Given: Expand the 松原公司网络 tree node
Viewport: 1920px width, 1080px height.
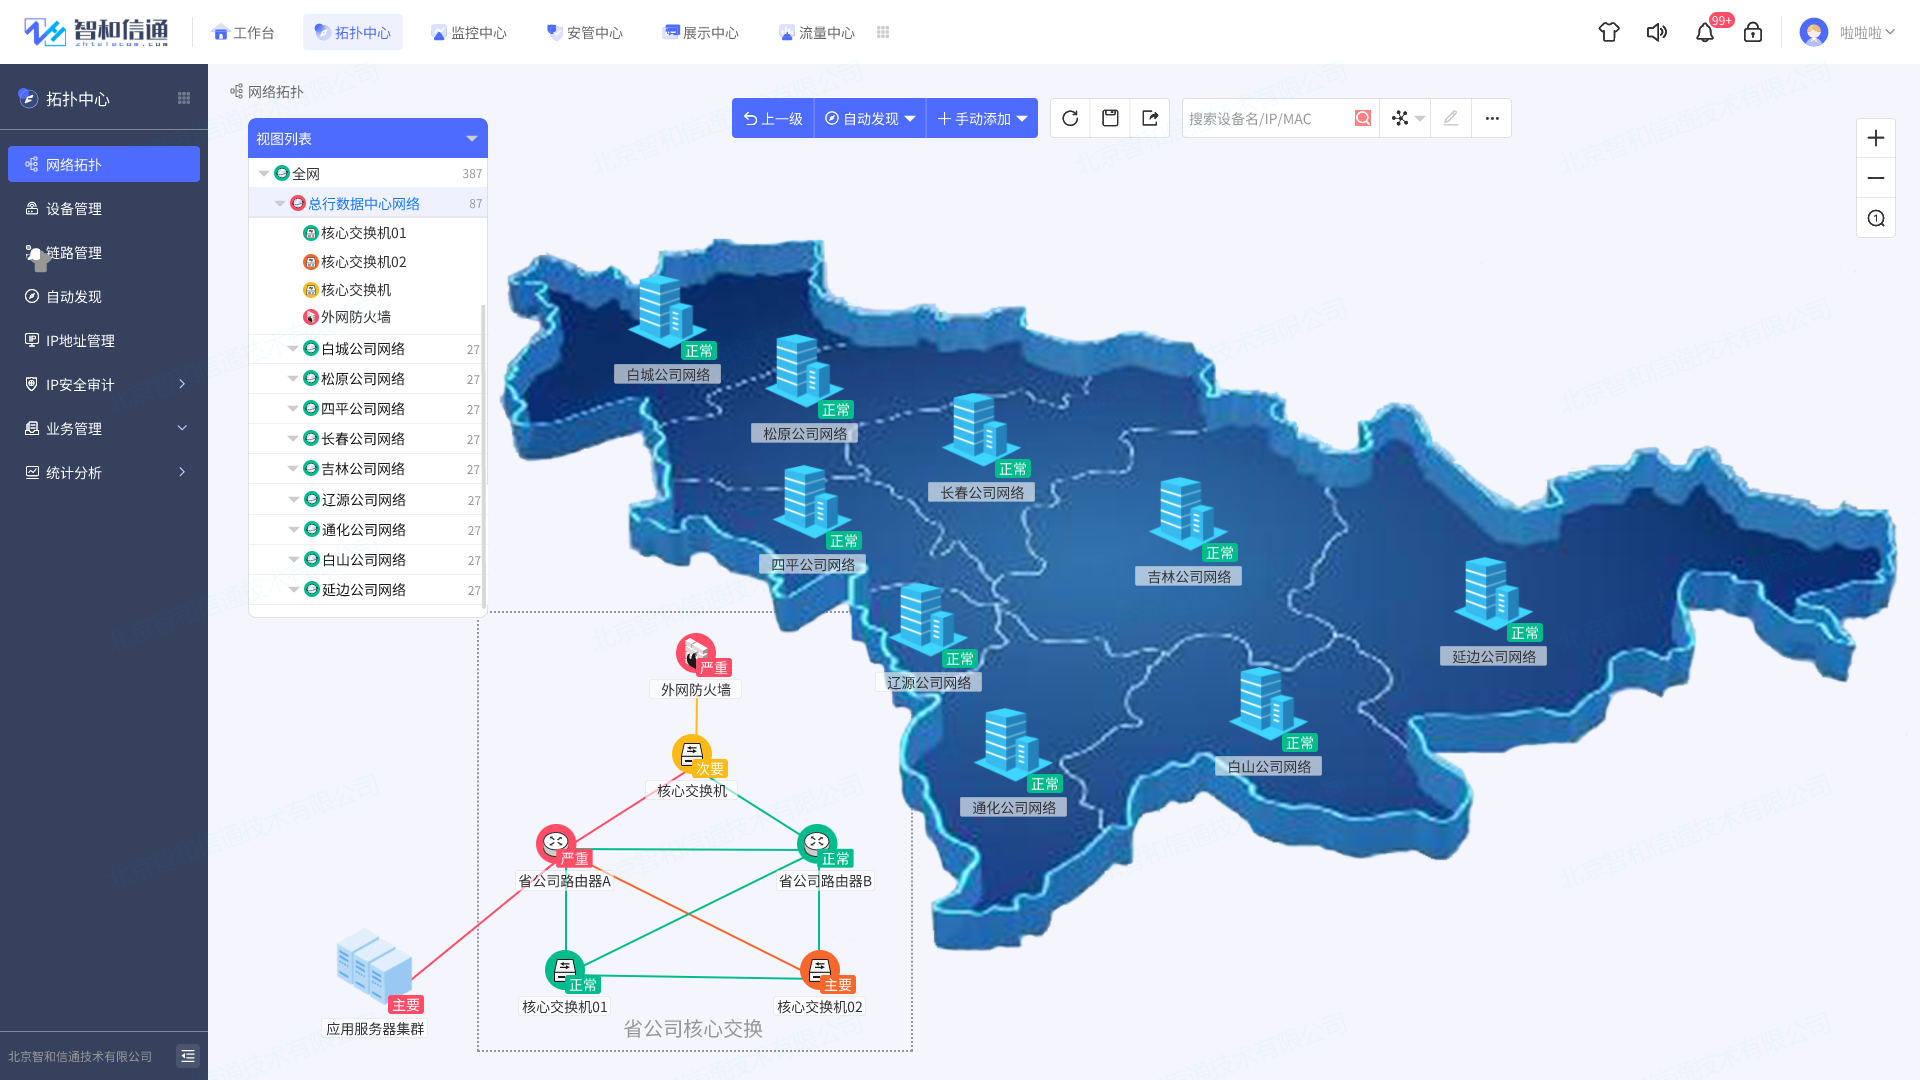Looking at the screenshot, I should click(293, 379).
